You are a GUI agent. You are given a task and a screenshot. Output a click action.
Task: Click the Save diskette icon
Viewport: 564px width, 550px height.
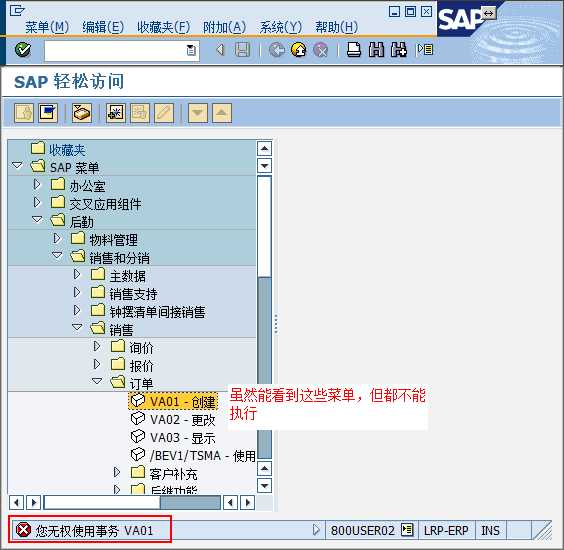(x=242, y=50)
